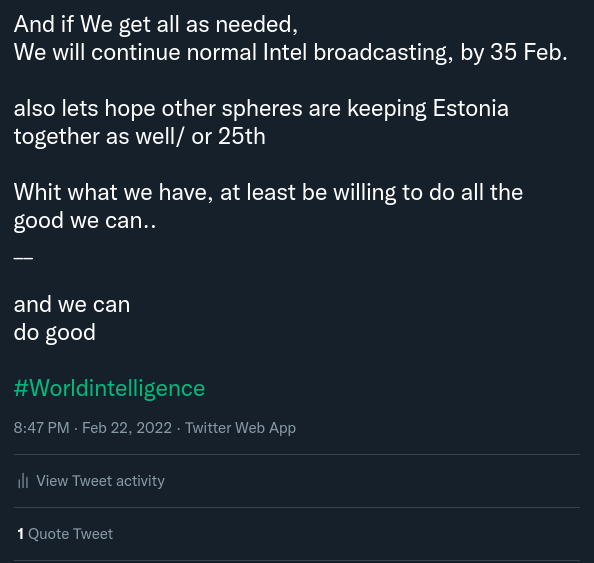Screen dimensions: 594x563
Task: Click the line 'also lets hope other spheres'
Action: pos(261,109)
